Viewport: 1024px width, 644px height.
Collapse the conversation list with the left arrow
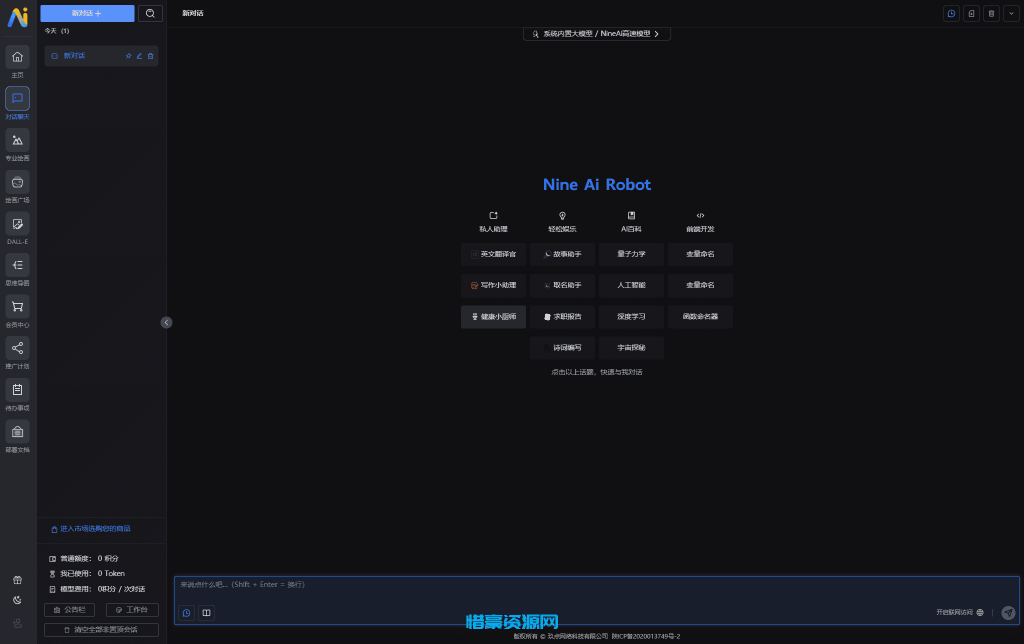point(166,322)
